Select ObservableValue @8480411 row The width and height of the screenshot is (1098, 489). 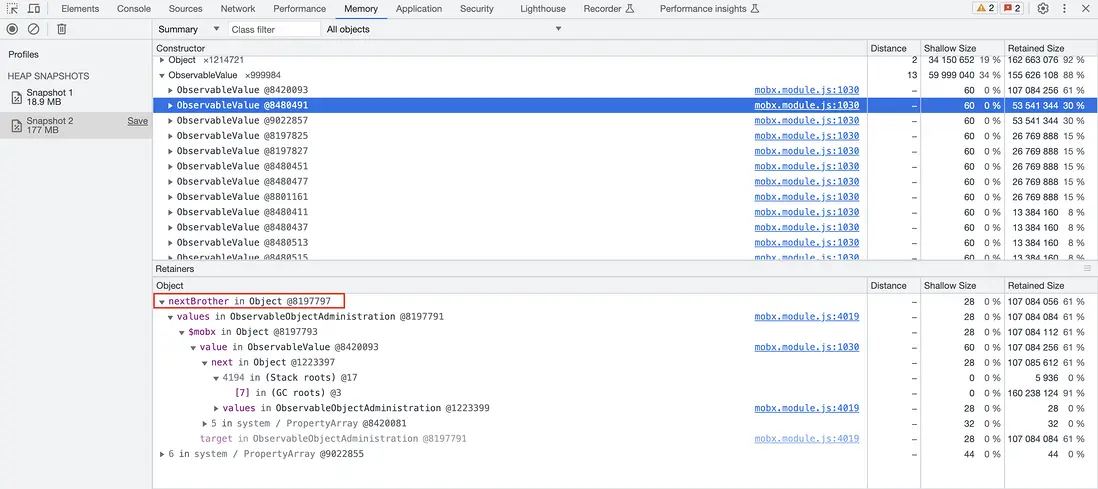click(x=625, y=212)
